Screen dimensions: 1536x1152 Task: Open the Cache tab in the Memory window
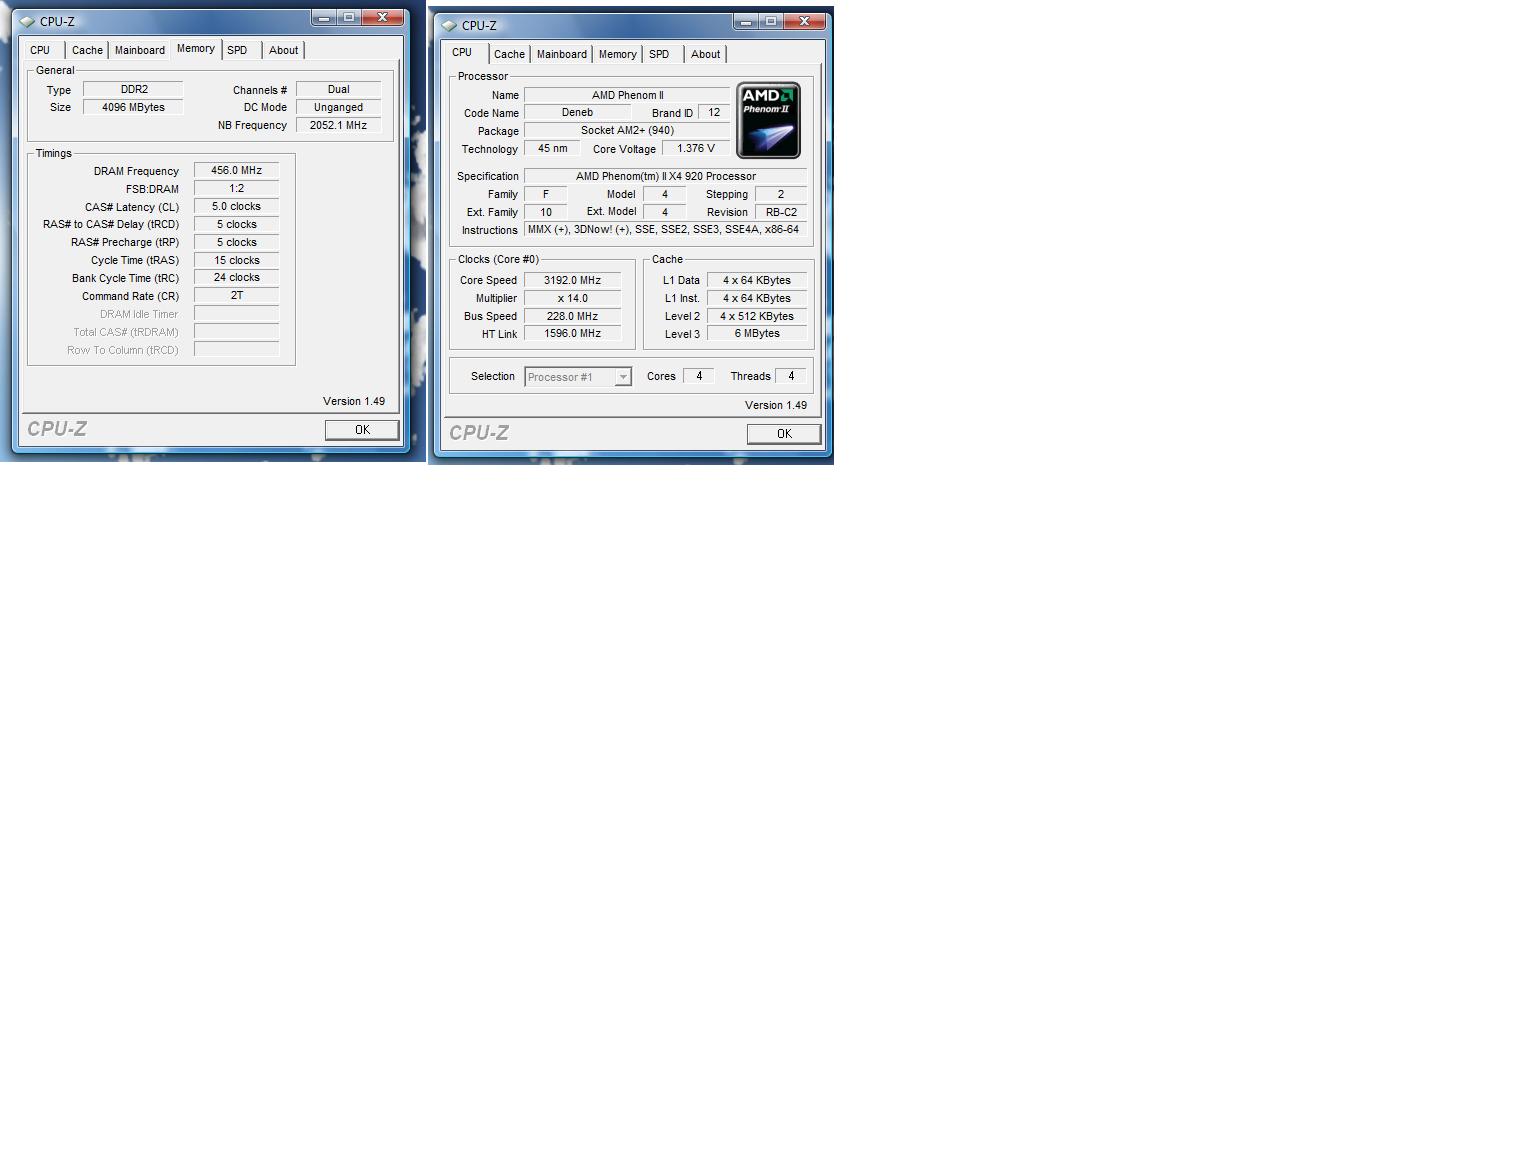(87, 50)
